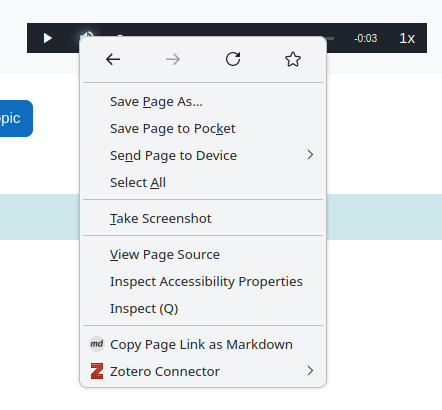The image size is (442, 410).
Task: Bookmark the page with the star icon
Action: pos(293,59)
